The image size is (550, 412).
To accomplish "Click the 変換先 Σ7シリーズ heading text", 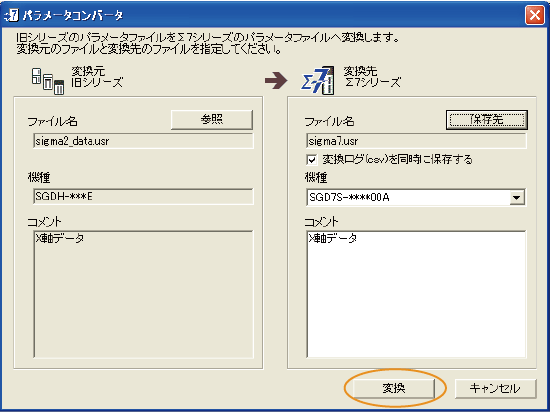I will point(372,77).
